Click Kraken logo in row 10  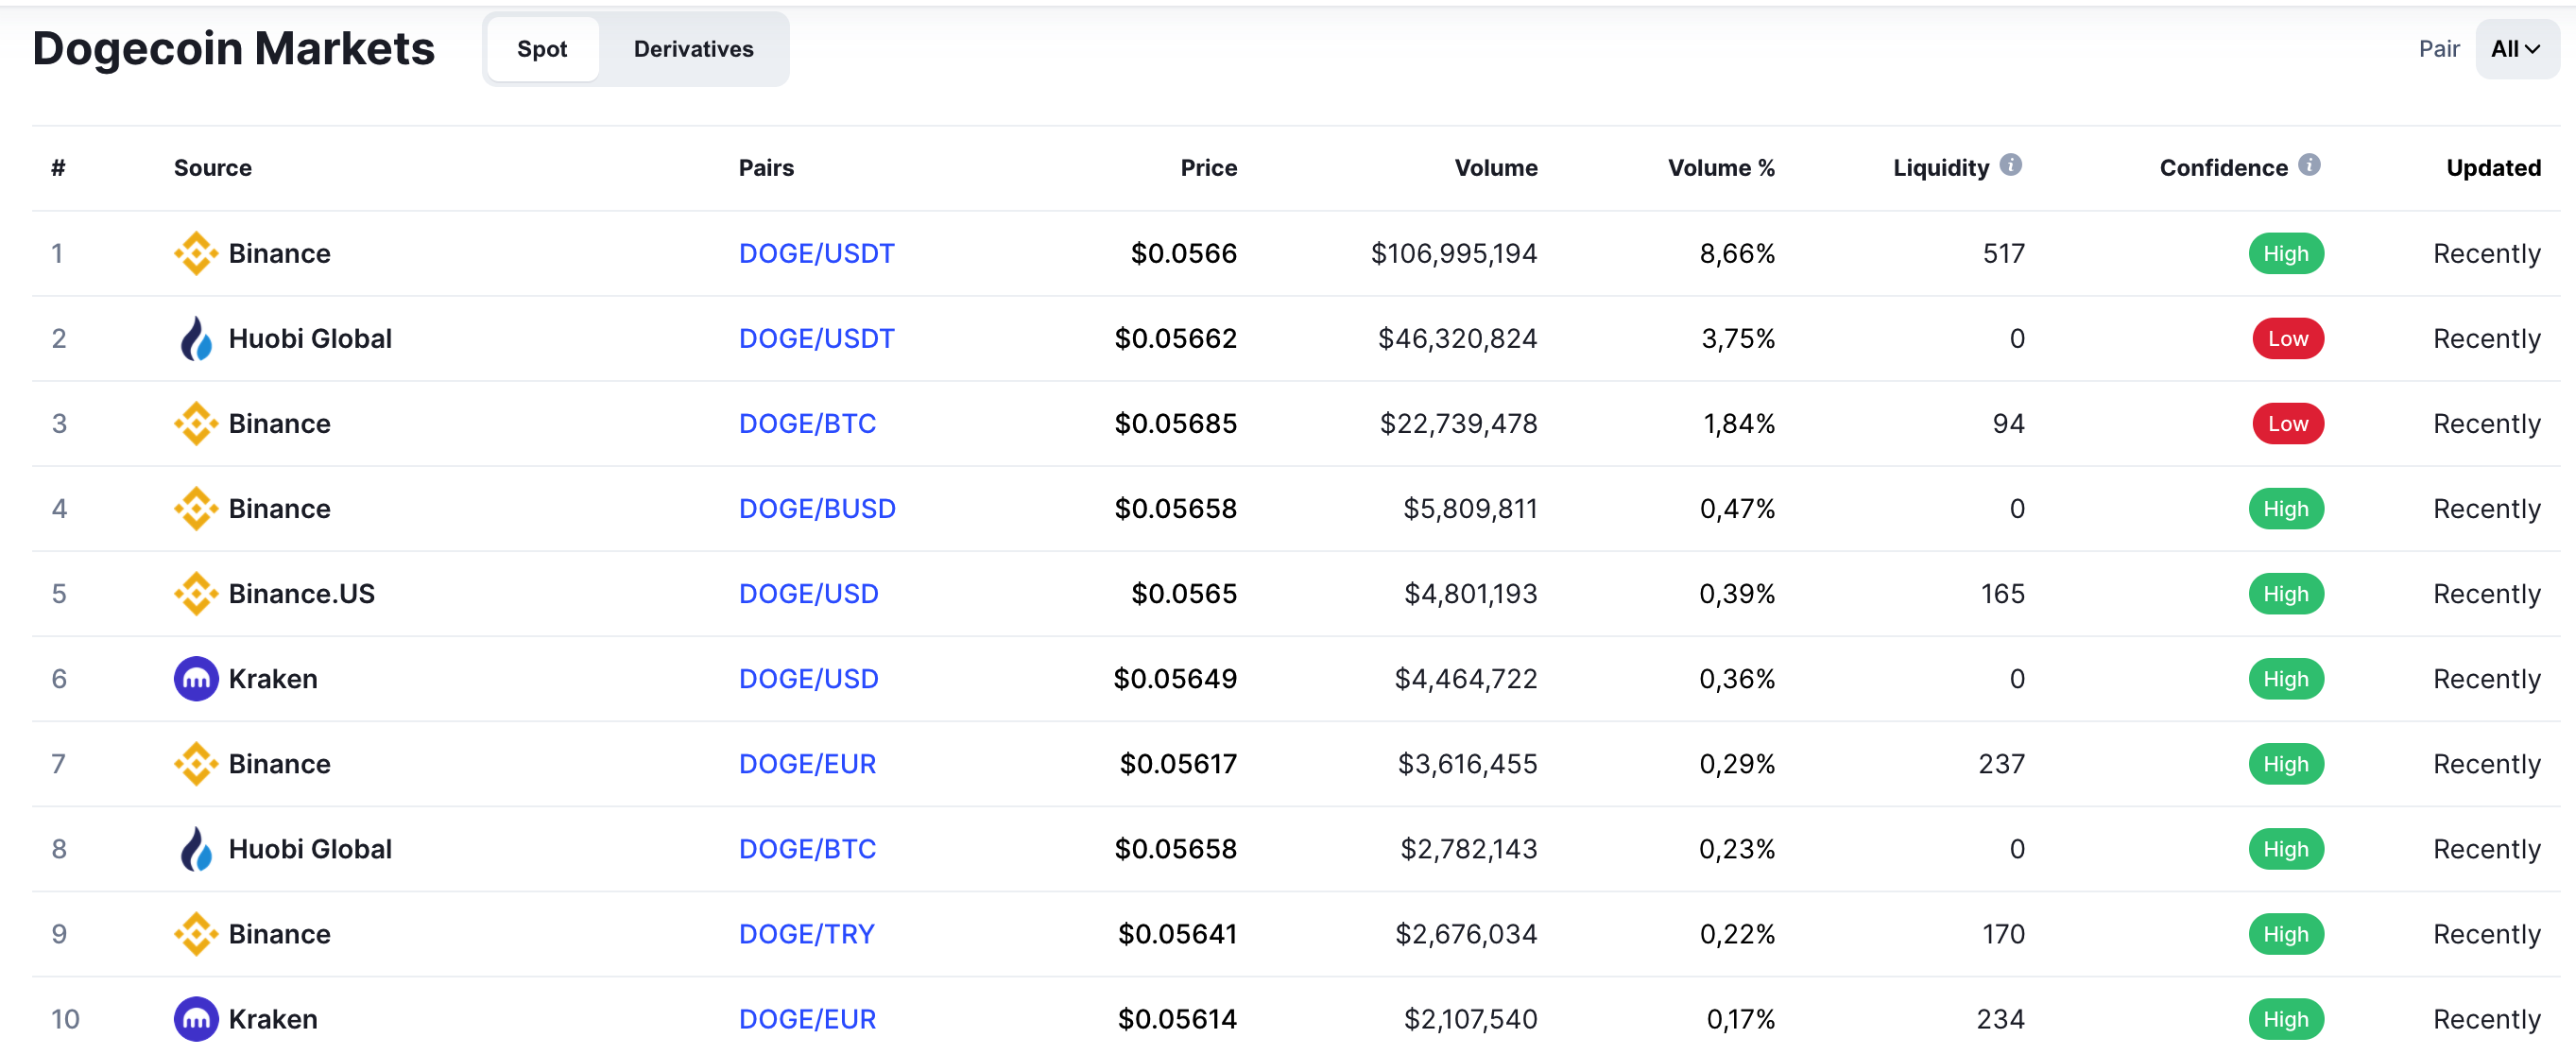pos(196,1018)
